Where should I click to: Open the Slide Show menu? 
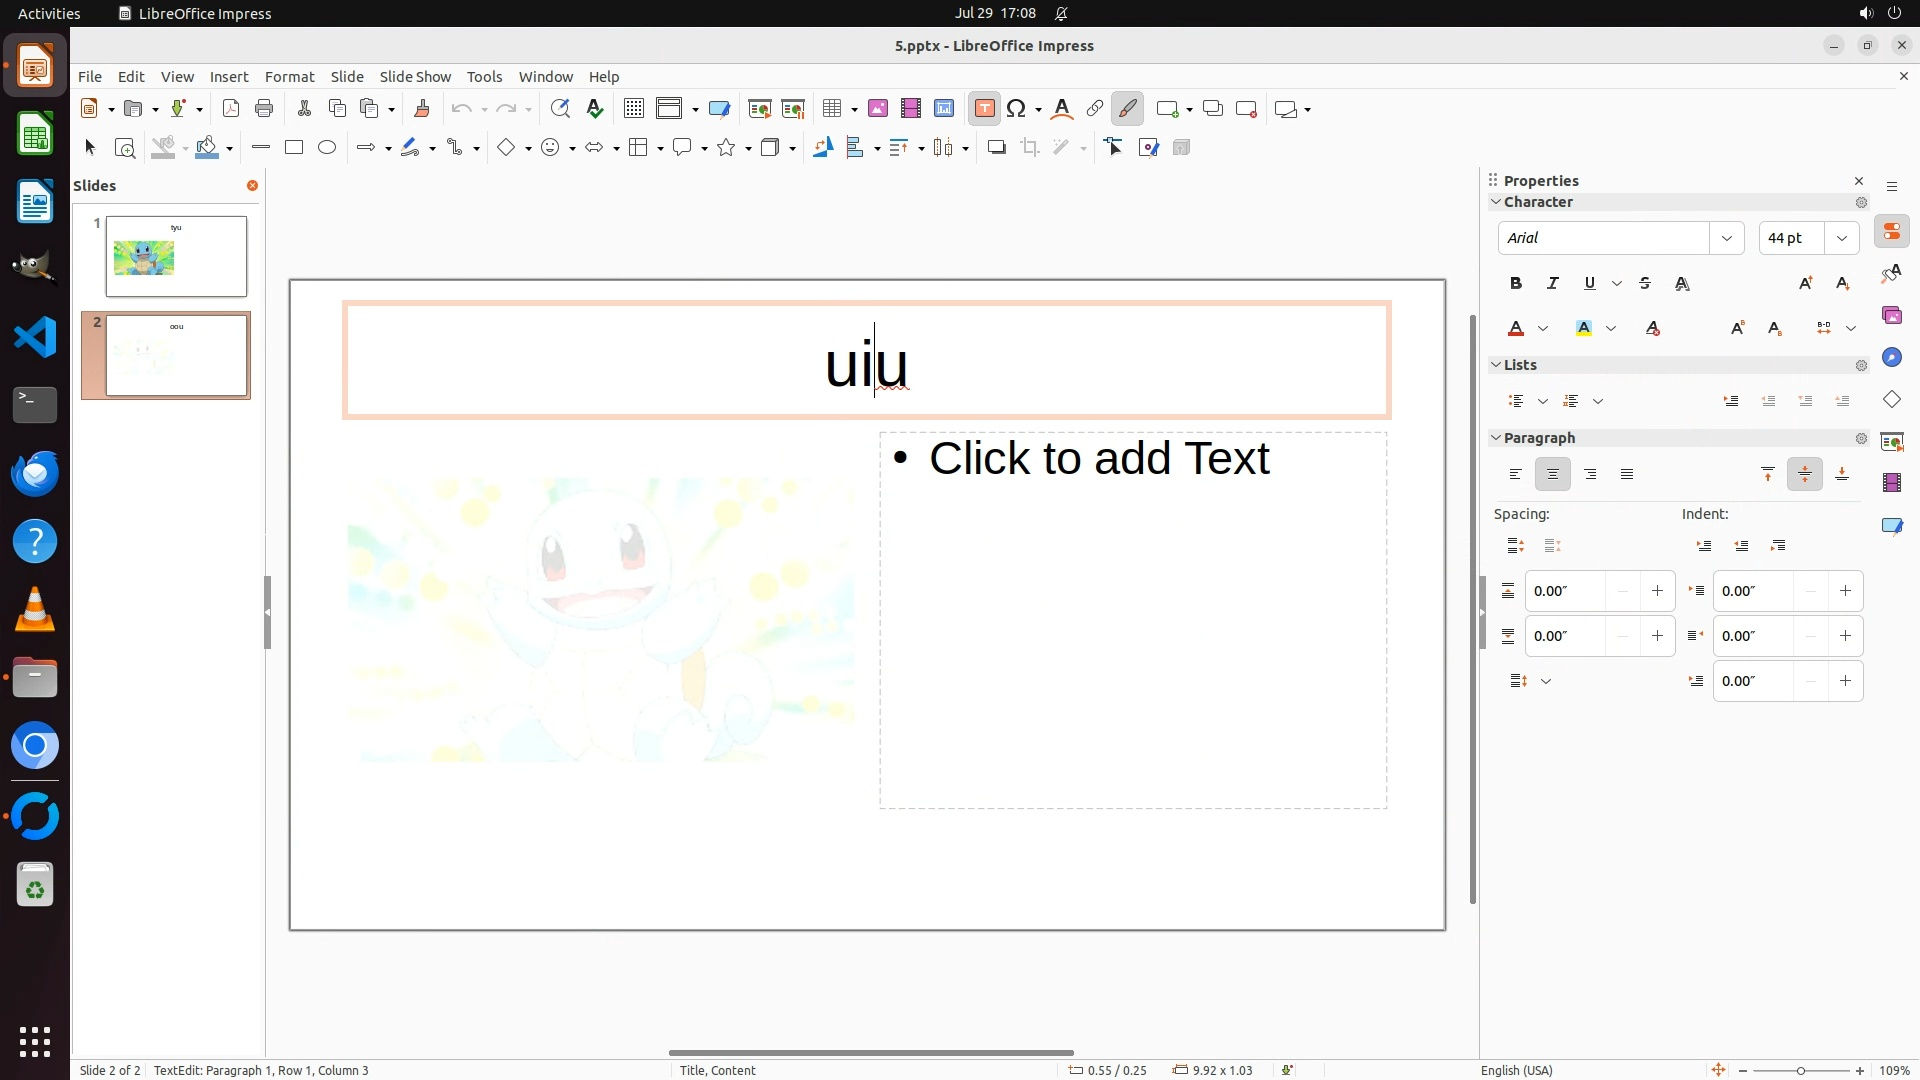coord(415,77)
